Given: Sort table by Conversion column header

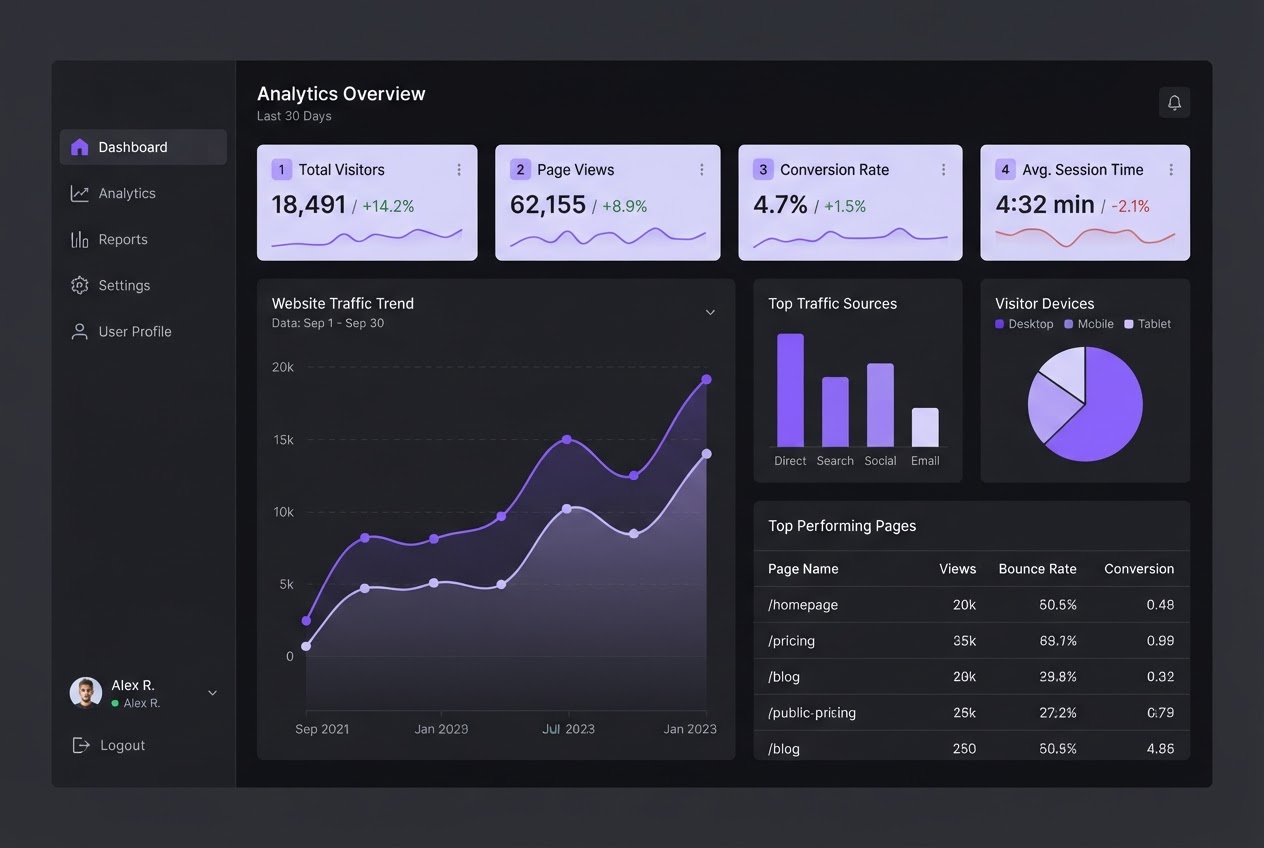Looking at the screenshot, I should click(x=1139, y=569).
